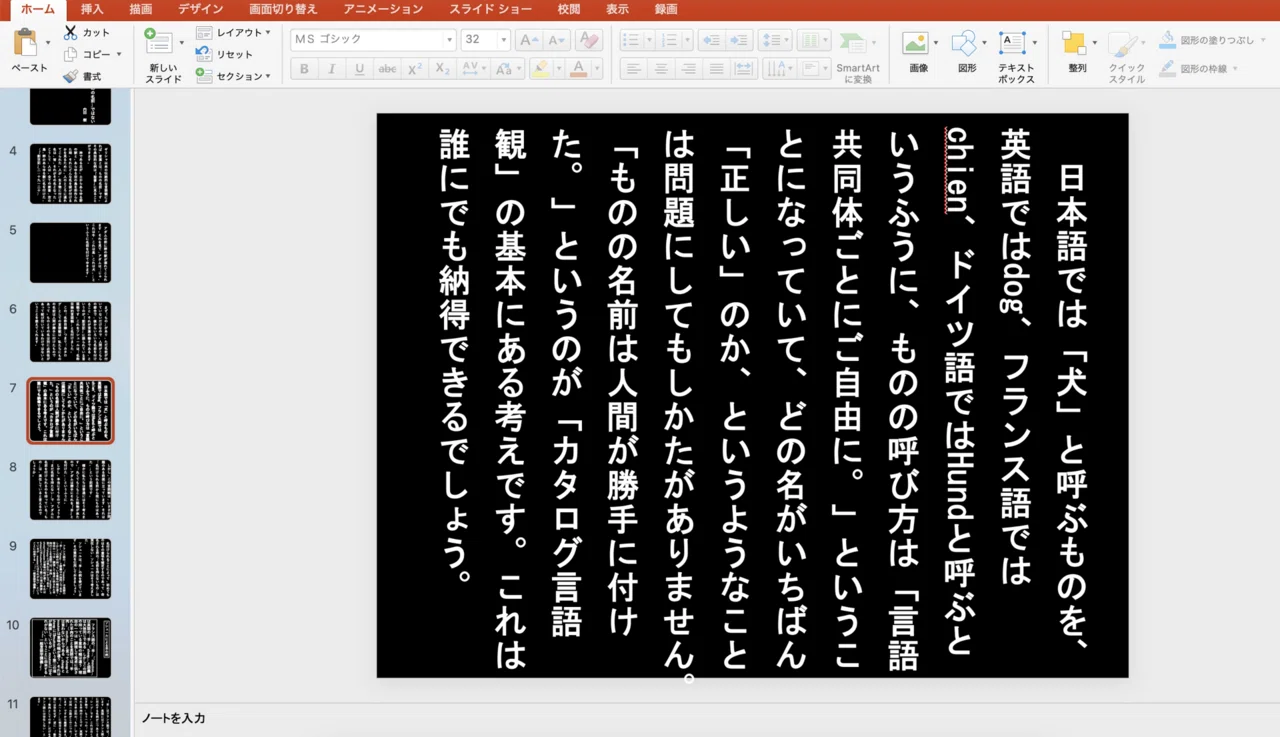
Task: Click the text highlight color swatch
Action: coord(540,69)
